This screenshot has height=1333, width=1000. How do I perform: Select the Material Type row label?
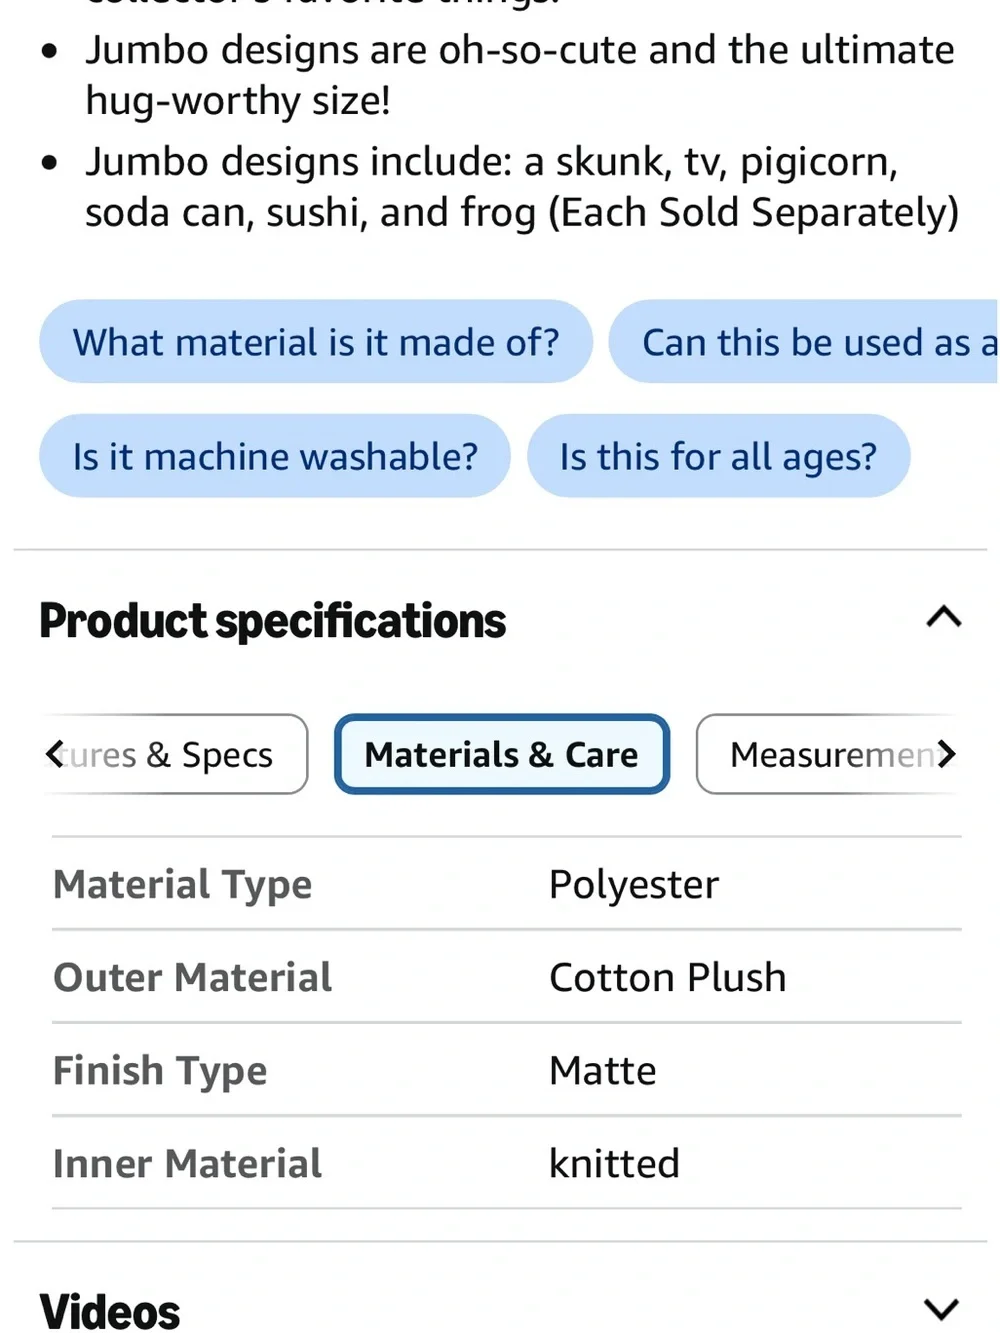pyautogui.click(x=183, y=885)
